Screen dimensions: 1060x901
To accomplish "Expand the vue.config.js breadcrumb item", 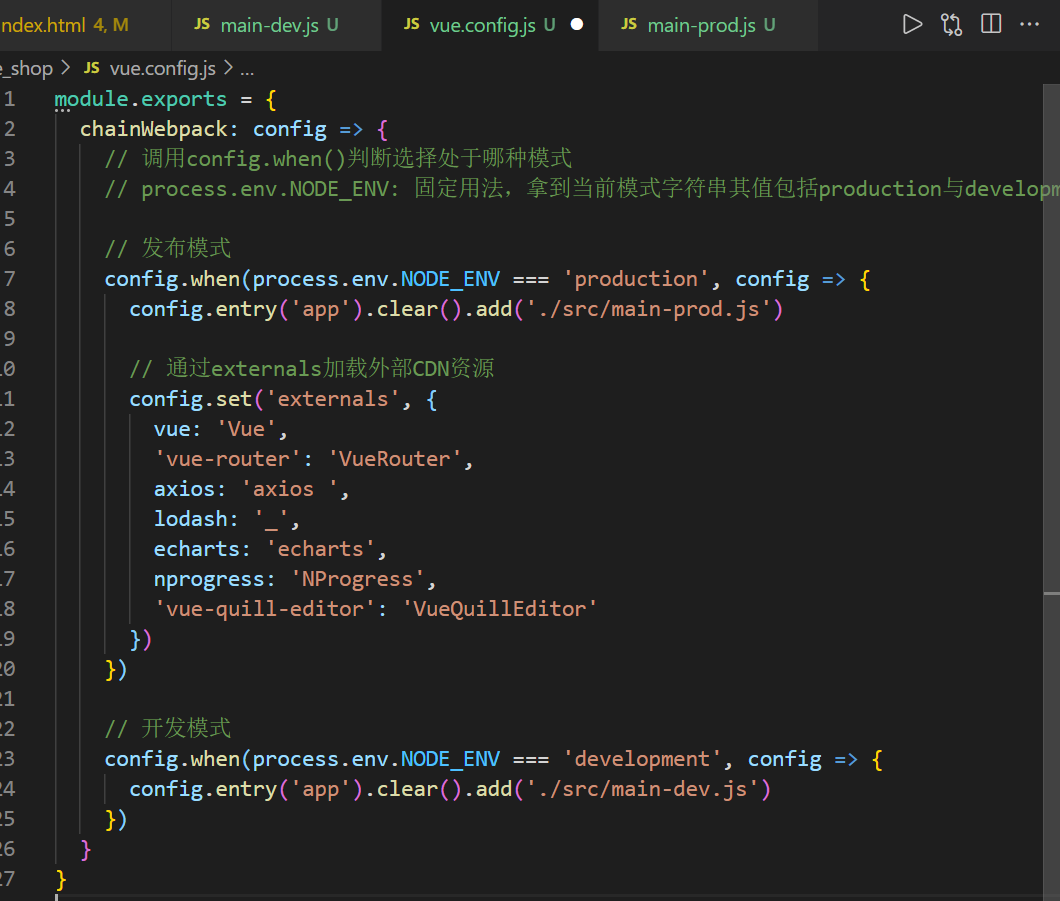I will (x=162, y=68).
